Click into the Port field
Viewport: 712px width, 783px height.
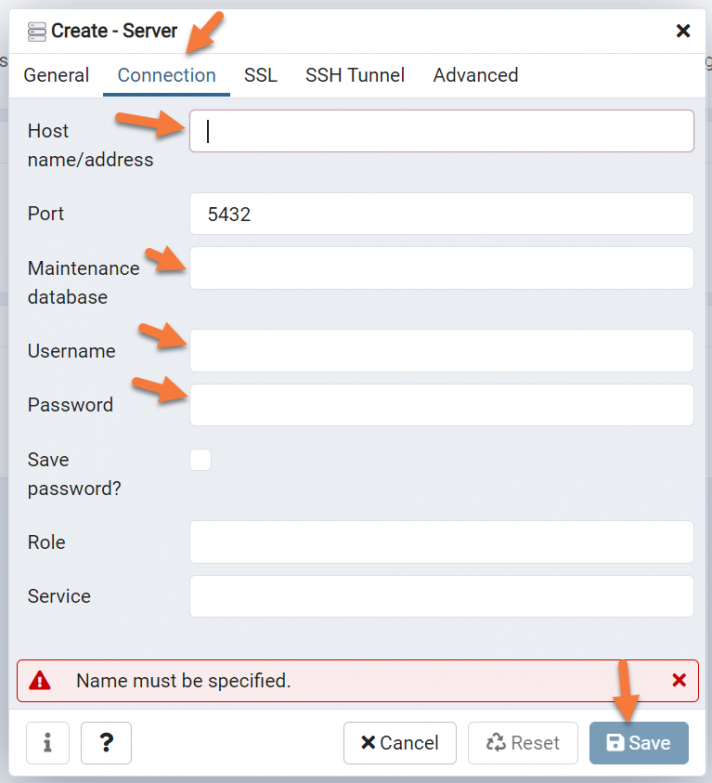[441, 214]
